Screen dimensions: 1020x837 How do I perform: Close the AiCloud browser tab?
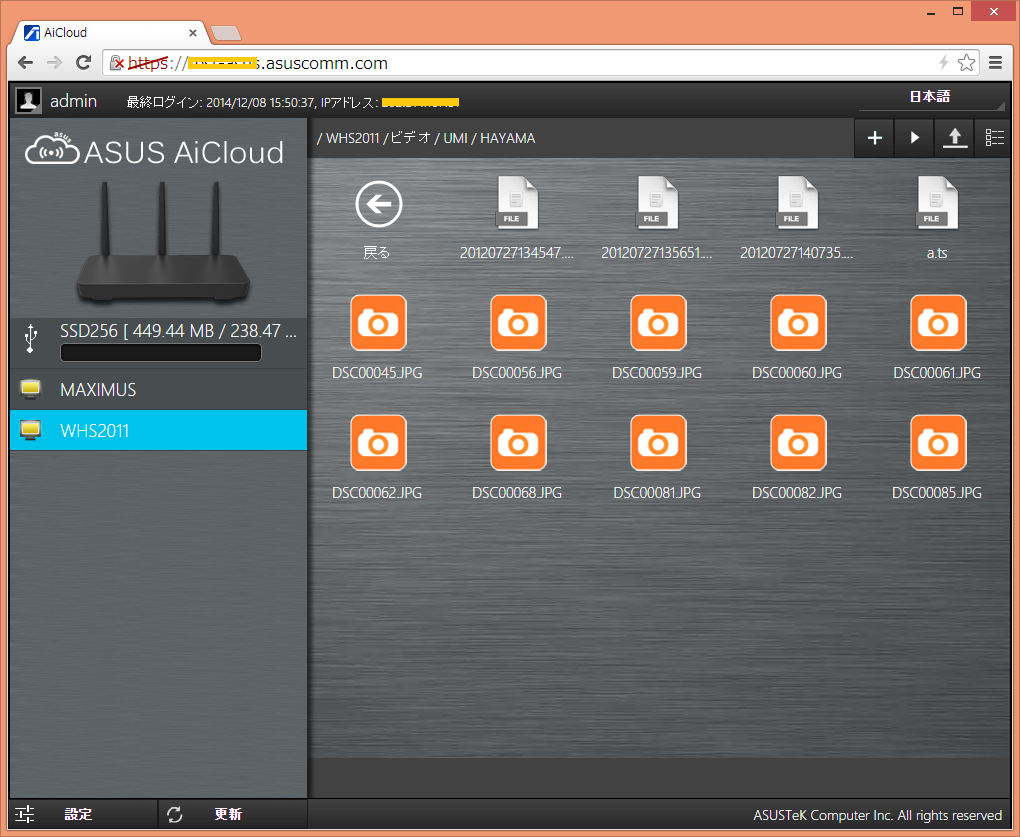193,33
